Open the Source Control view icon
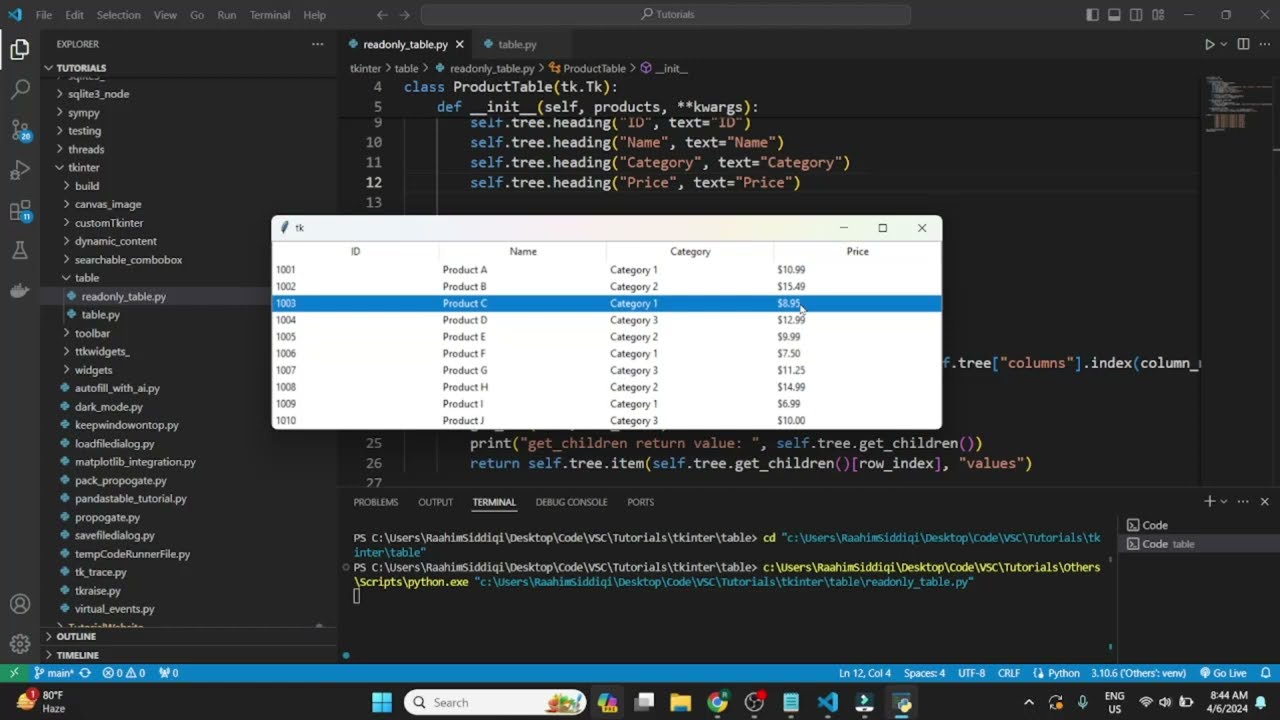Viewport: 1280px width, 720px height. pyautogui.click(x=20, y=130)
